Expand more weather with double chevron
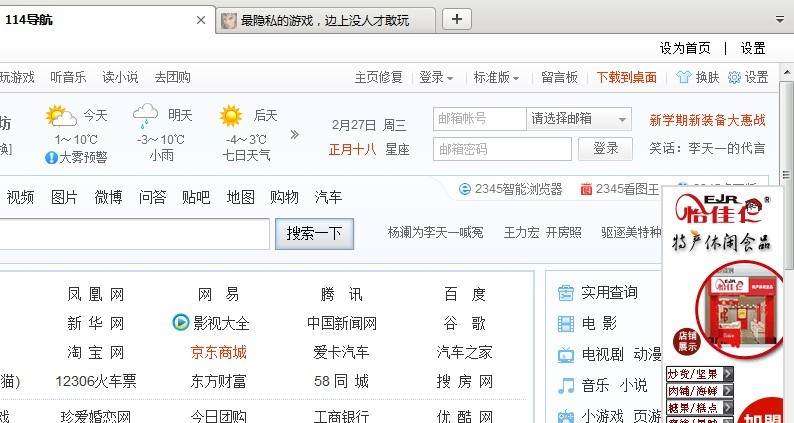Image resolution: width=794 pixels, height=423 pixels. [294, 134]
